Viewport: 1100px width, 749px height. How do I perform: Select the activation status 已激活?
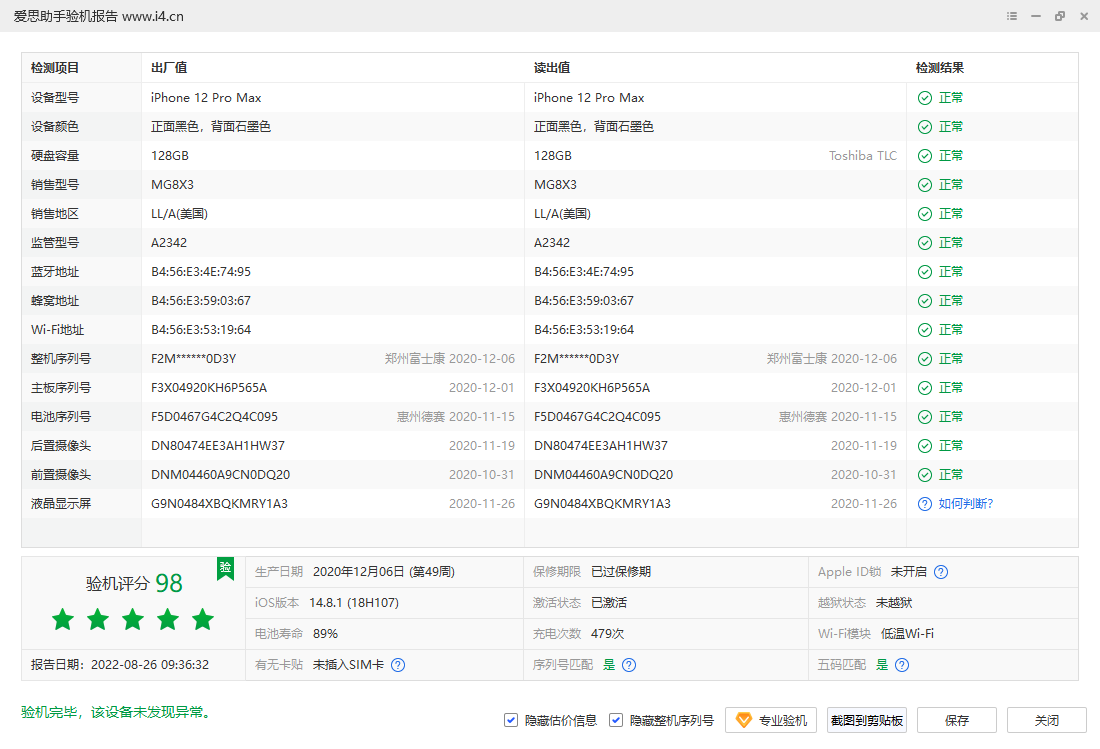[x=609, y=603]
